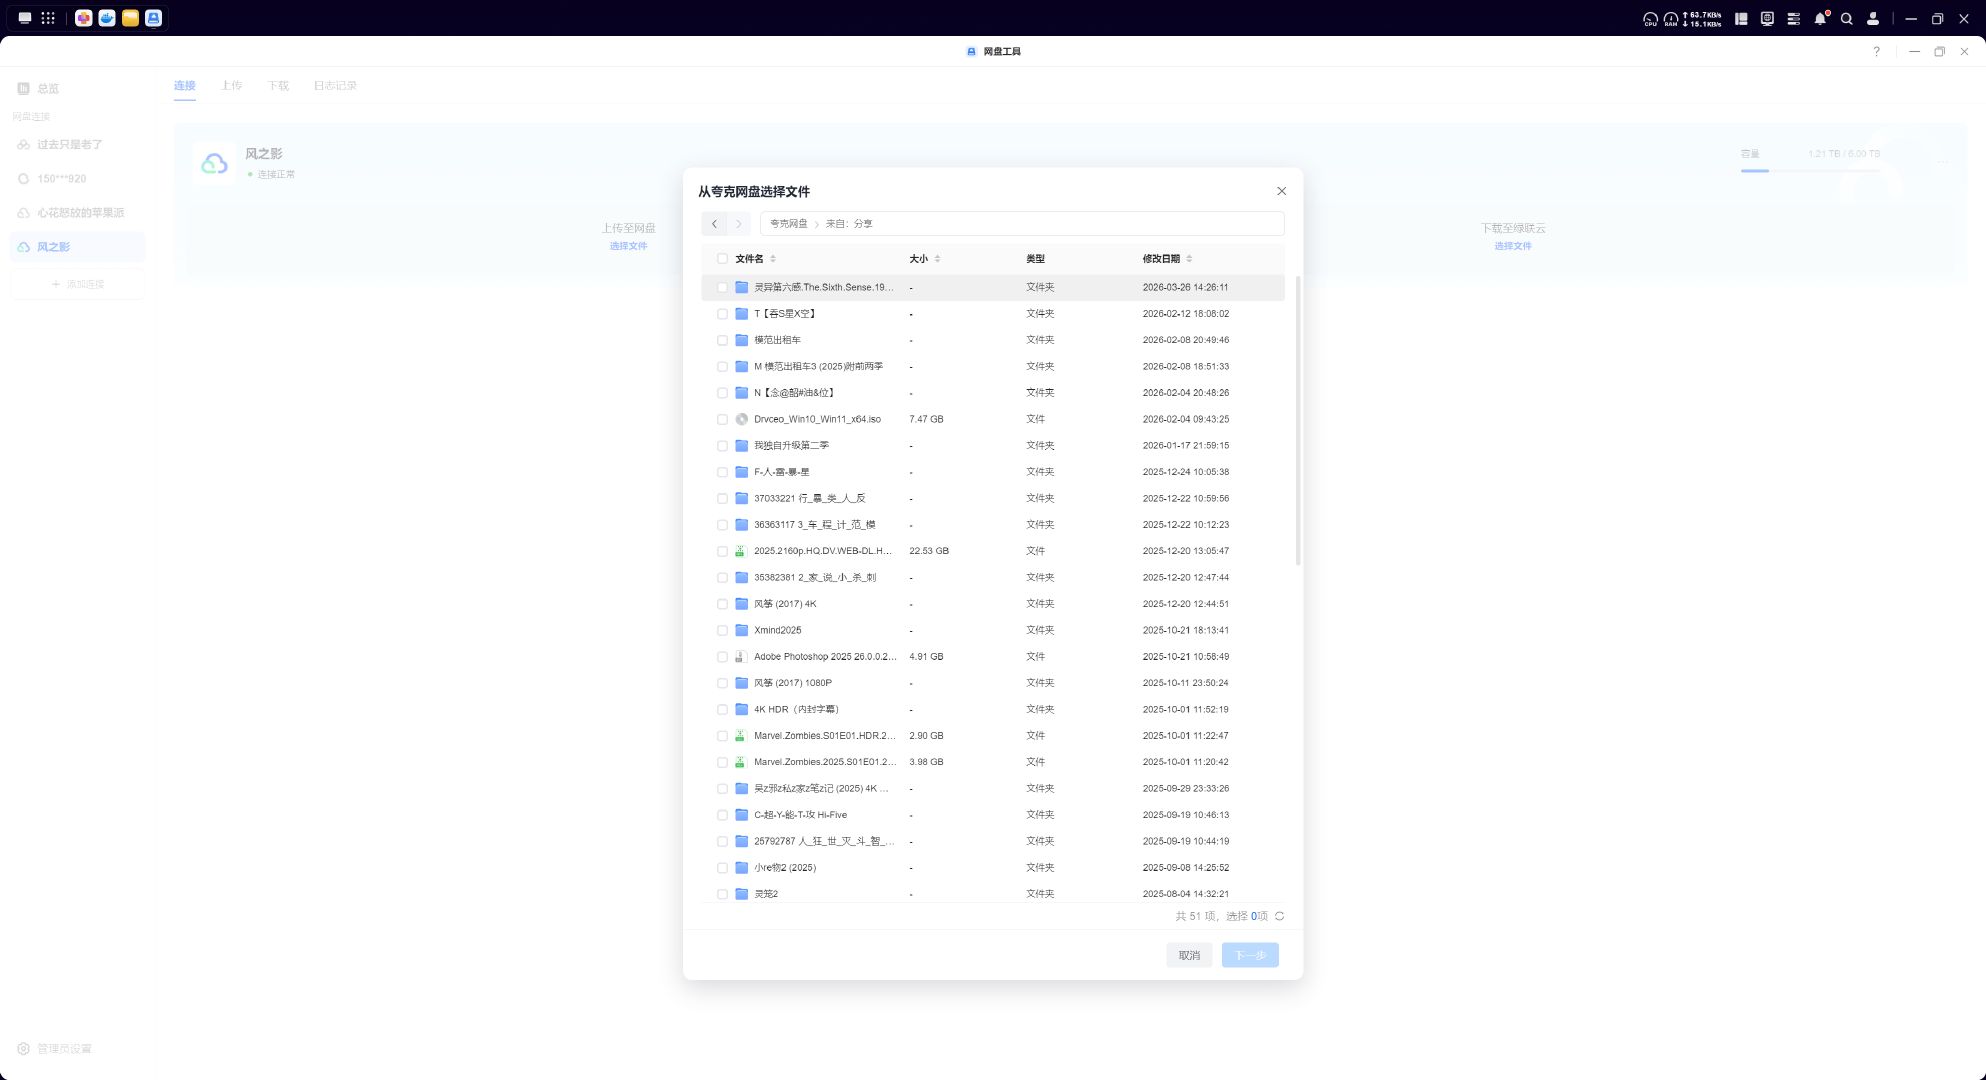Switch to the 下载 tab
This screenshot has height=1080, width=1986.
pyautogui.click(x=278, y=86)
